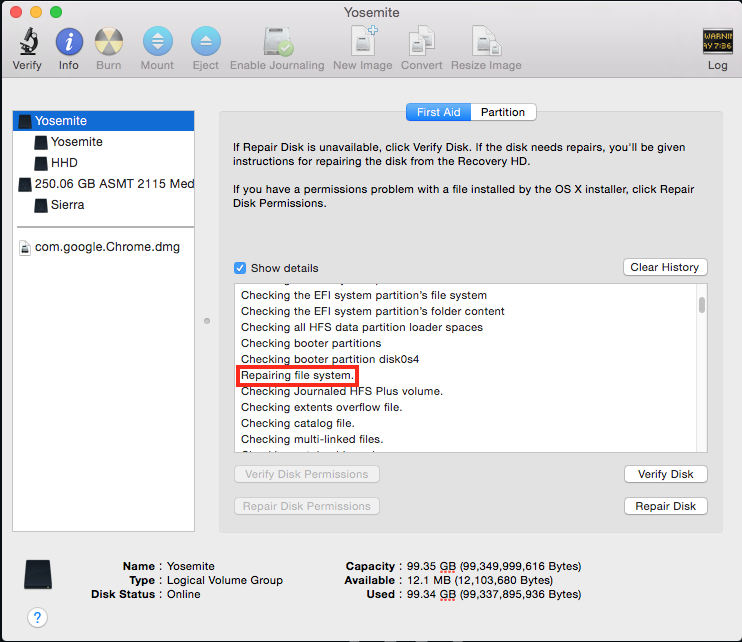Click the Resize Image toolbar icon
The height and width of the screenshot is (642, 742).
pos(486,41)
